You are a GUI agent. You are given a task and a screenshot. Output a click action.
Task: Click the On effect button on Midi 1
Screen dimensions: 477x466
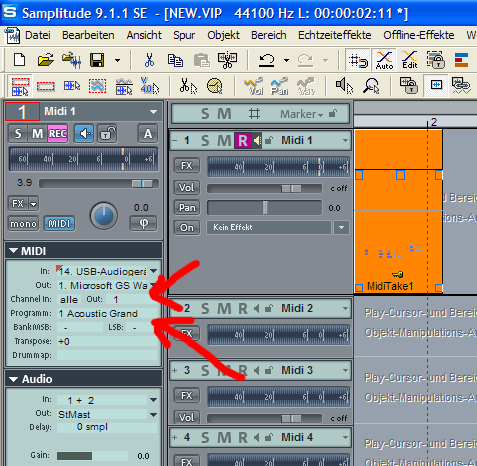pyautogui.click(x=187, y=228)
